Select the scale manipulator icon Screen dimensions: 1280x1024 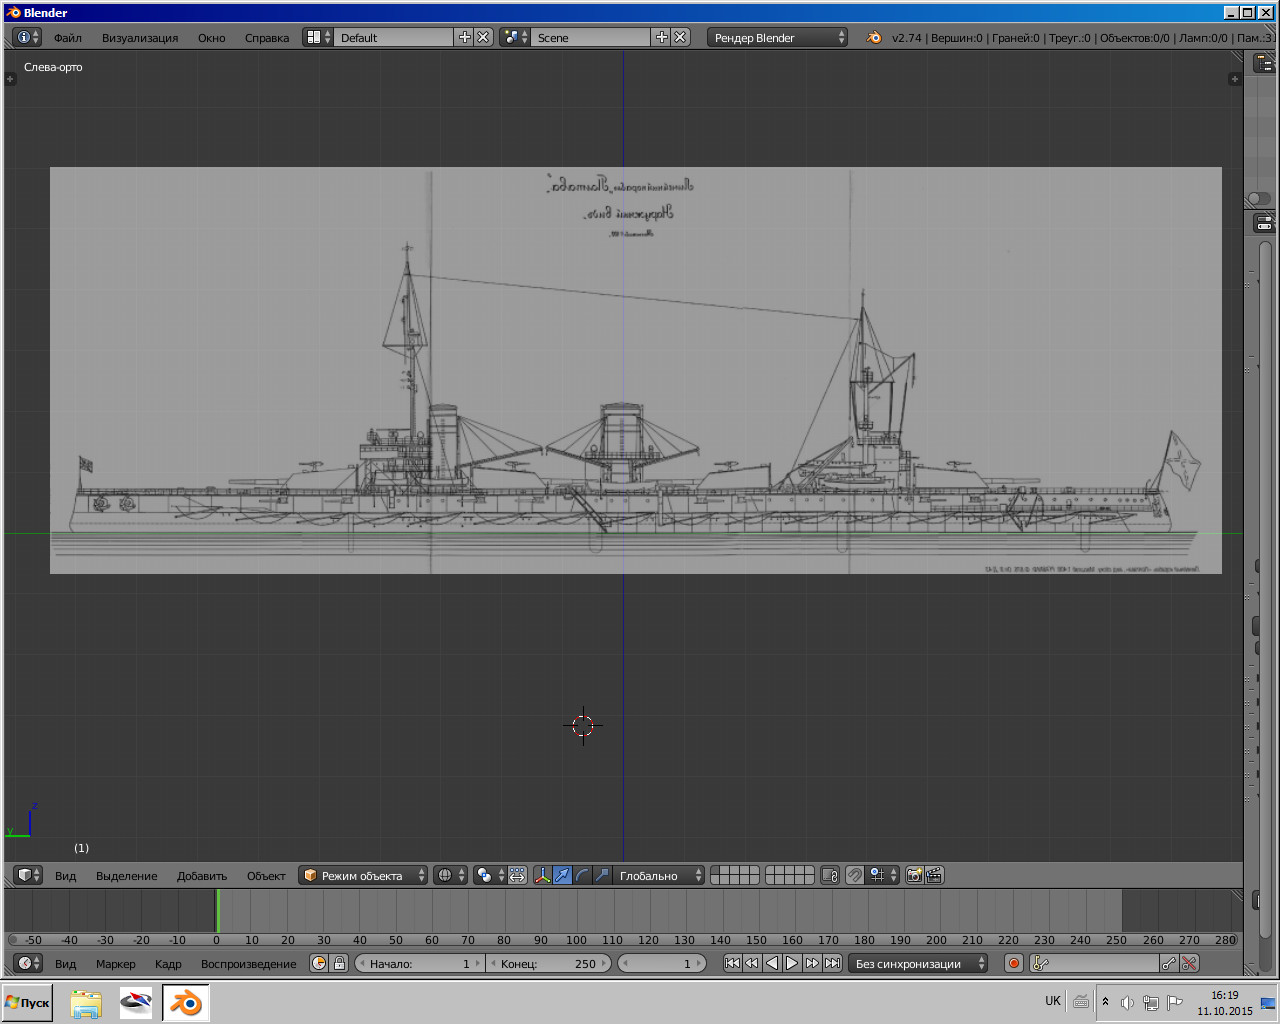coord(602,875)
